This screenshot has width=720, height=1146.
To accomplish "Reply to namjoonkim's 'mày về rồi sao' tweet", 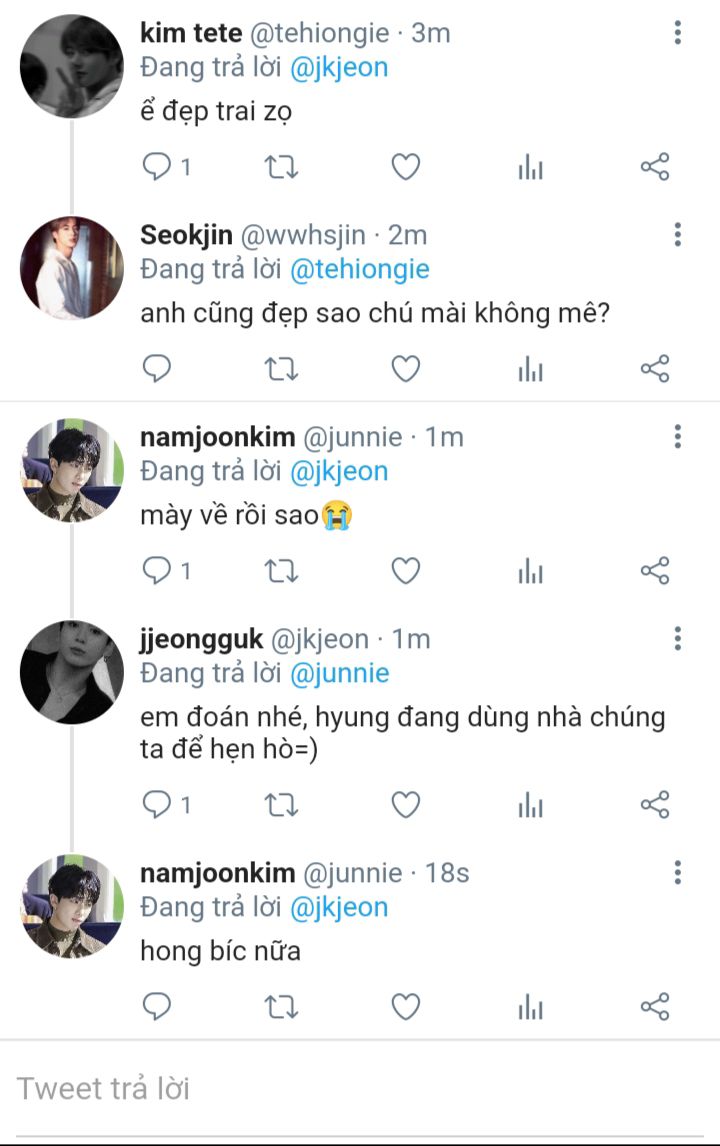I will [156, 571].
